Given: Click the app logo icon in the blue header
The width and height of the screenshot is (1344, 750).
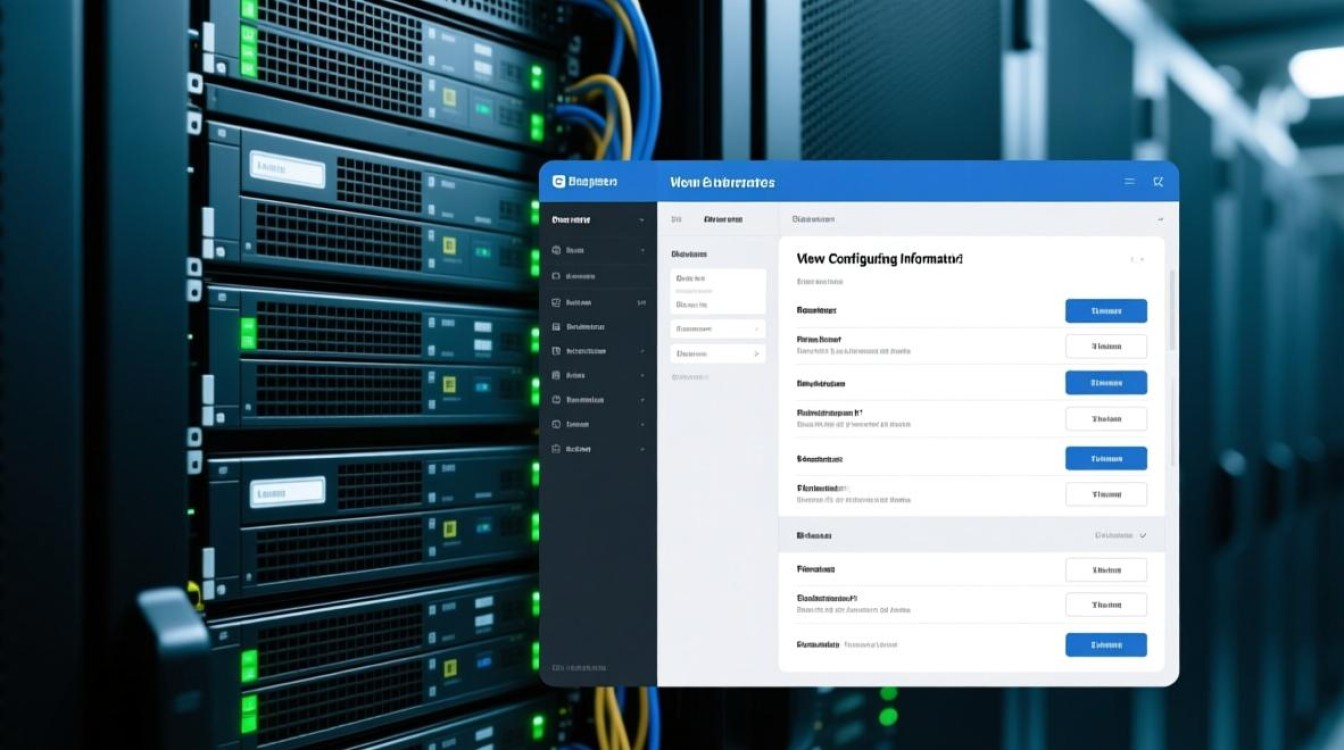Looking at the screenshot, I should (x=559, y=182).
